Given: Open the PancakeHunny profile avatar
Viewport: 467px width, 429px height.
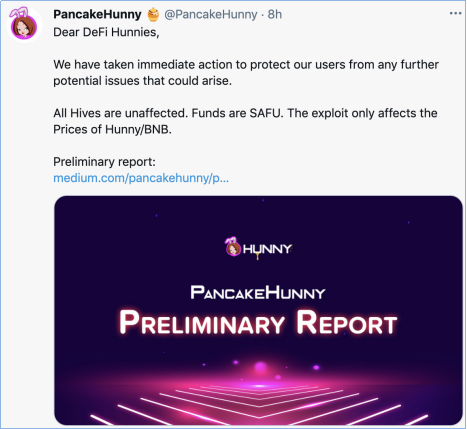Looking at the screenshot, I should [x=24, y=25].
